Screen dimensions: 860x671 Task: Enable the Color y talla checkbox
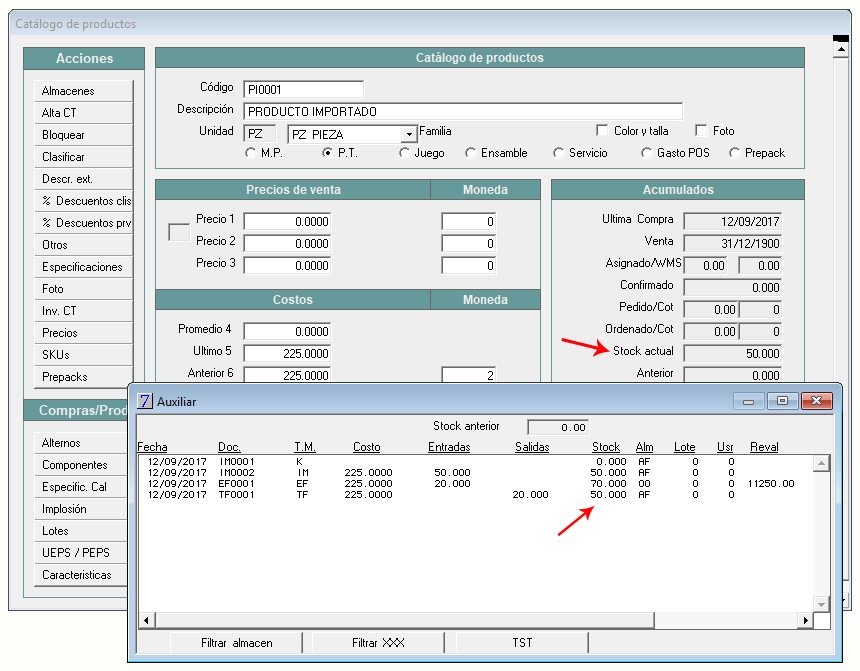pyautogui.click(x=602, y=131)
